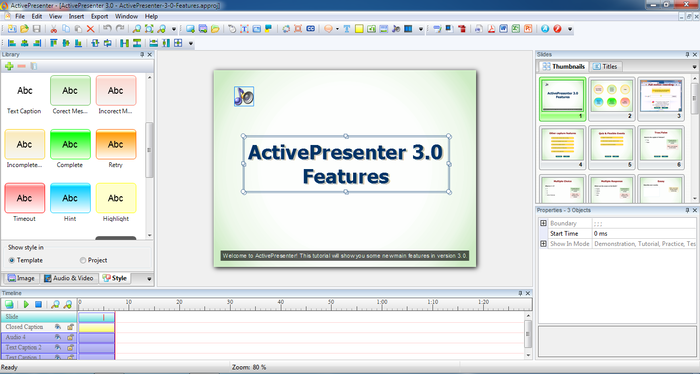
Task: Click the Save floppy disk icon
Action: coord(37,29)
